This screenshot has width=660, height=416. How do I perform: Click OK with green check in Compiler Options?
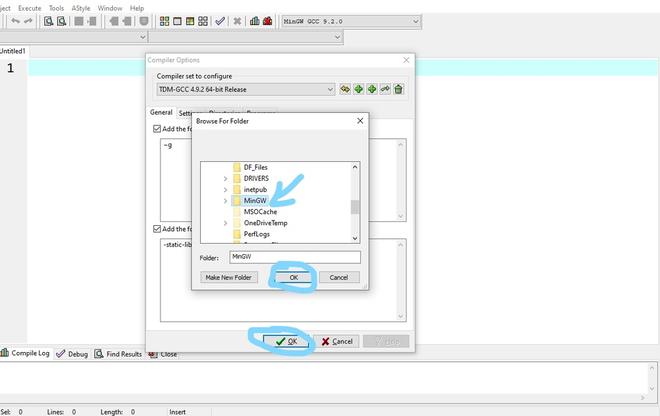pos(286,341)
